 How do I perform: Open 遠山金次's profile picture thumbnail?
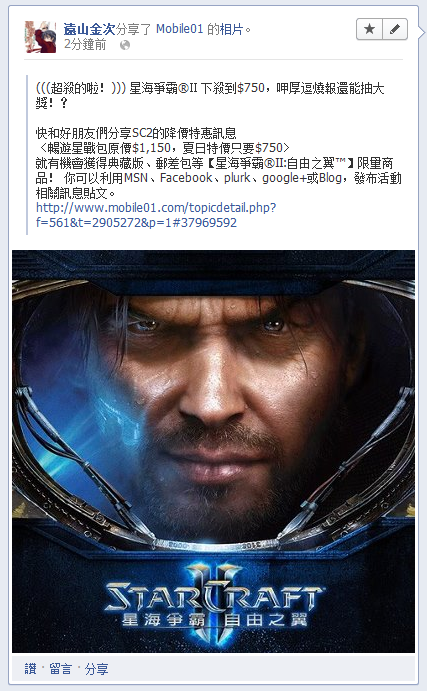41,37
